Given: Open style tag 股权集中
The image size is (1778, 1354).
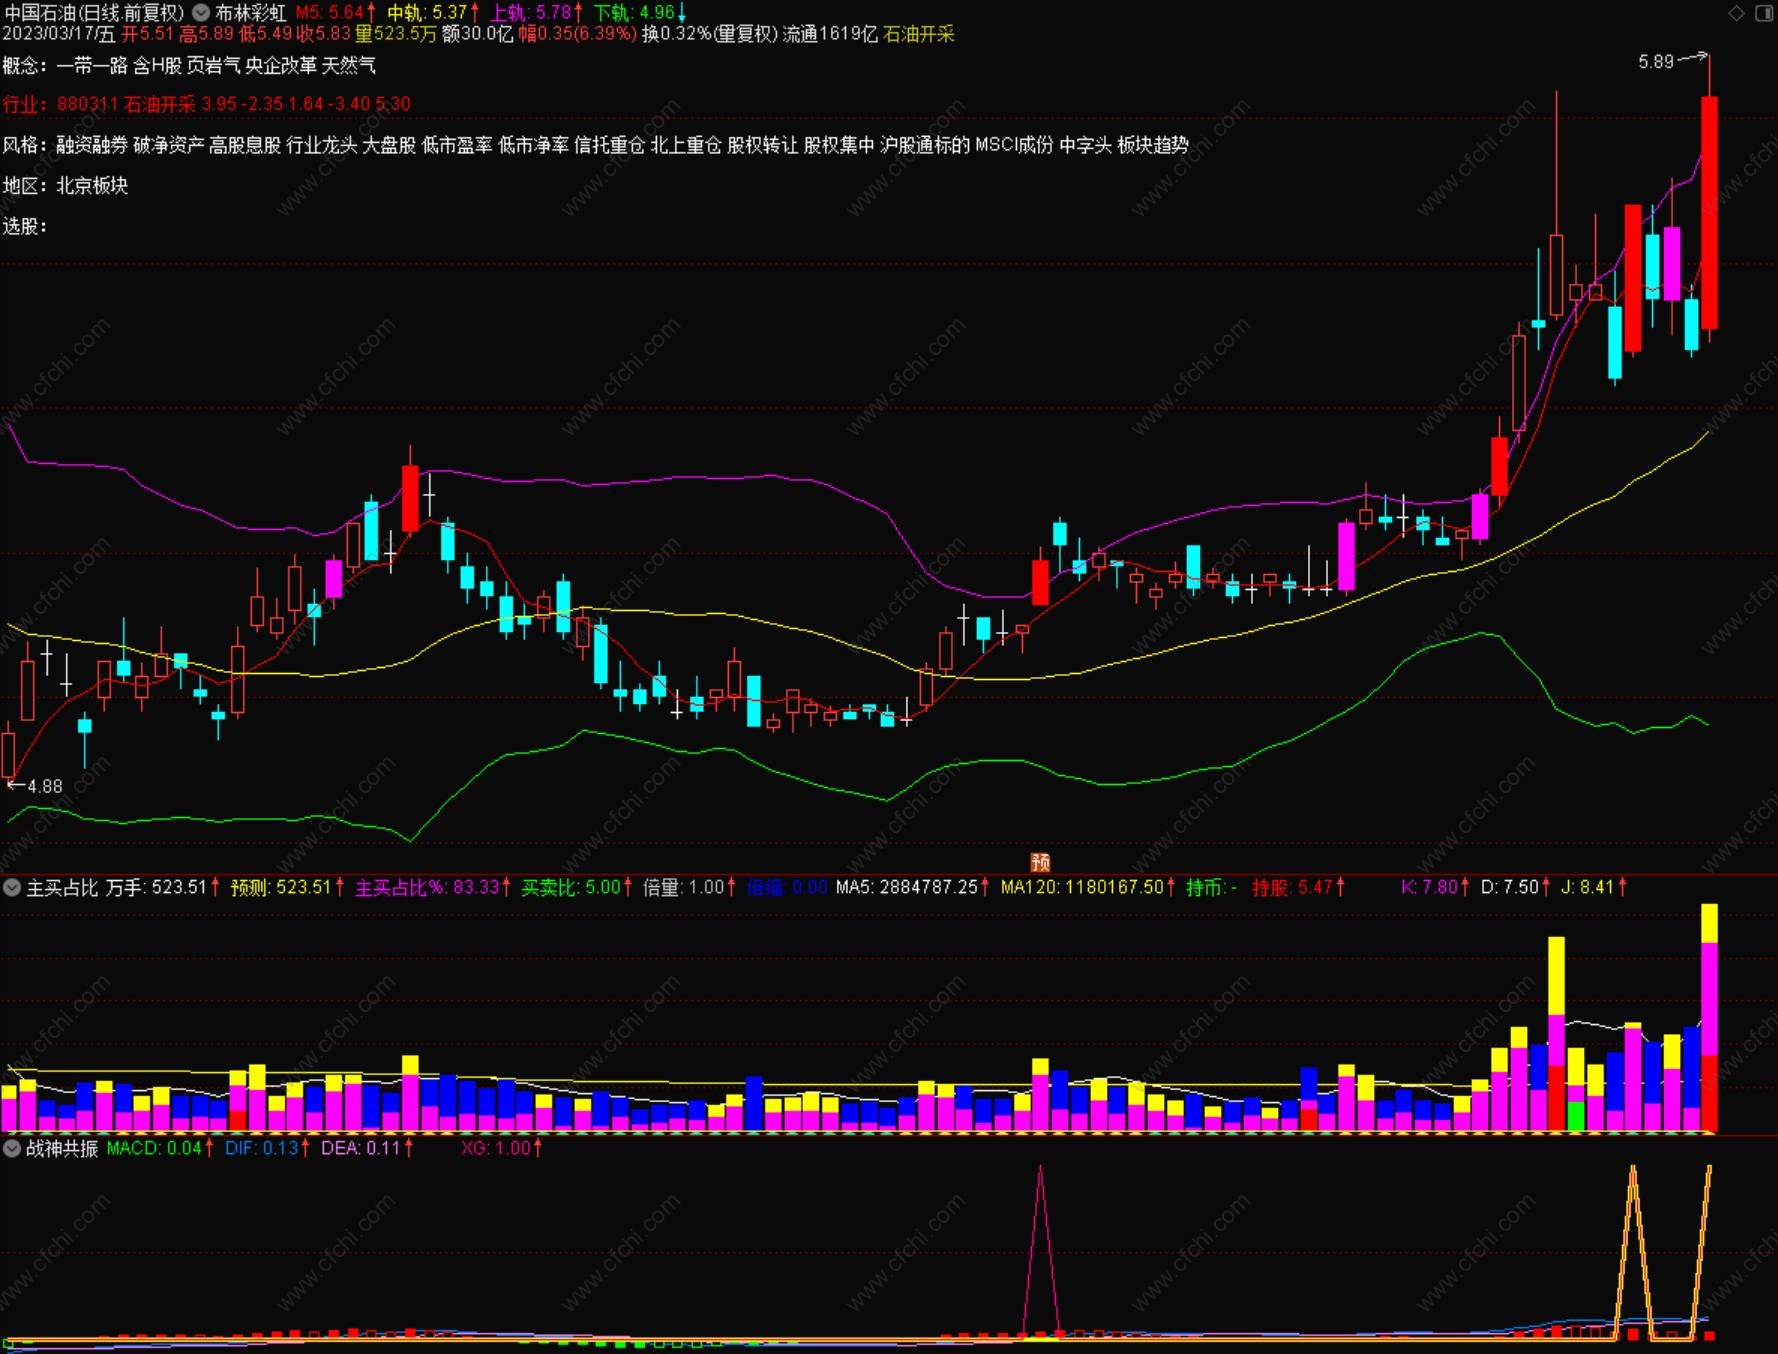Looking at the screenshot, I should coord(839,145).
